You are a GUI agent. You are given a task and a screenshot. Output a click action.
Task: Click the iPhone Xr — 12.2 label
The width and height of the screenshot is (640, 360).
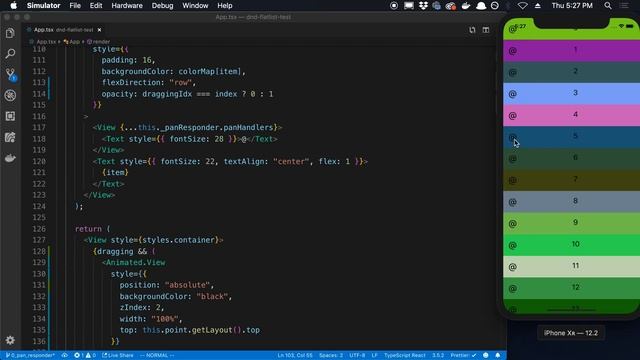pyautogui.click(x=571, y=333)
